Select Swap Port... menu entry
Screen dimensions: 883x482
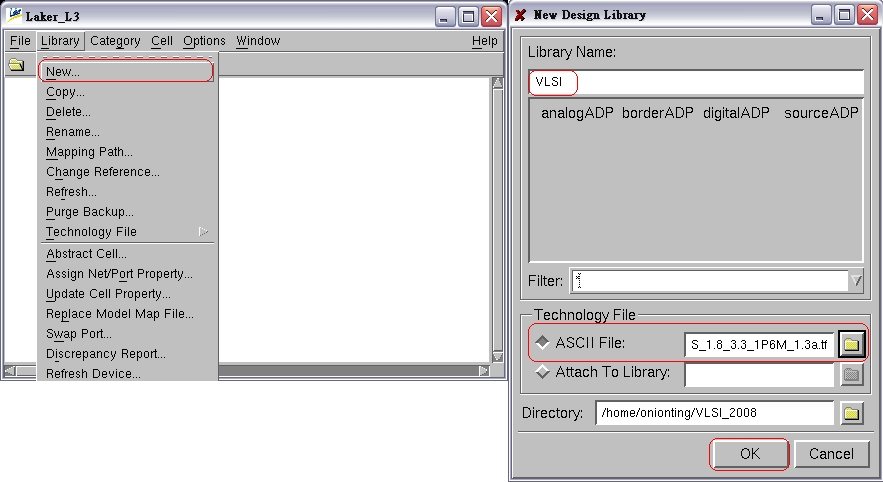[x=126, y=333]
